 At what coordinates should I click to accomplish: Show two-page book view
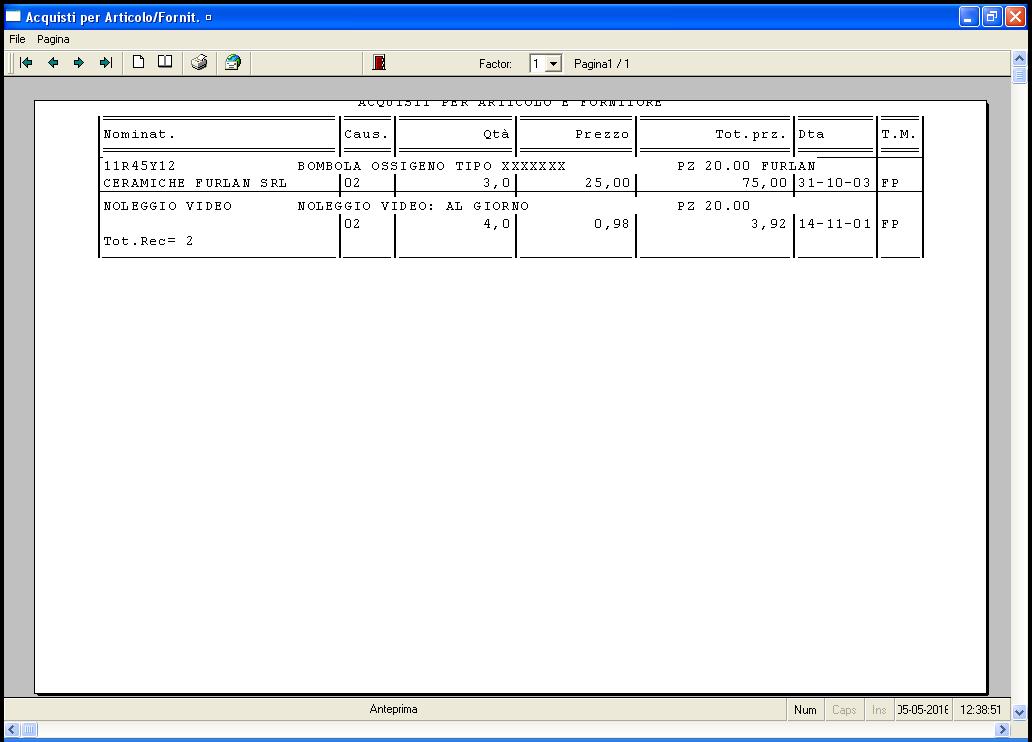click(165, 63)
